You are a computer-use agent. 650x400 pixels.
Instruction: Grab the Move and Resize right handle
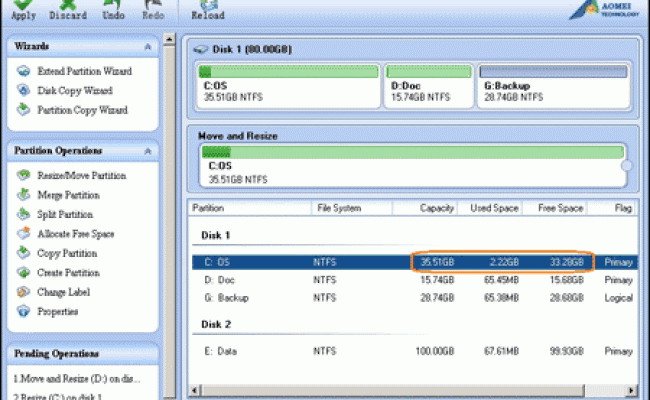click(626, 165)
